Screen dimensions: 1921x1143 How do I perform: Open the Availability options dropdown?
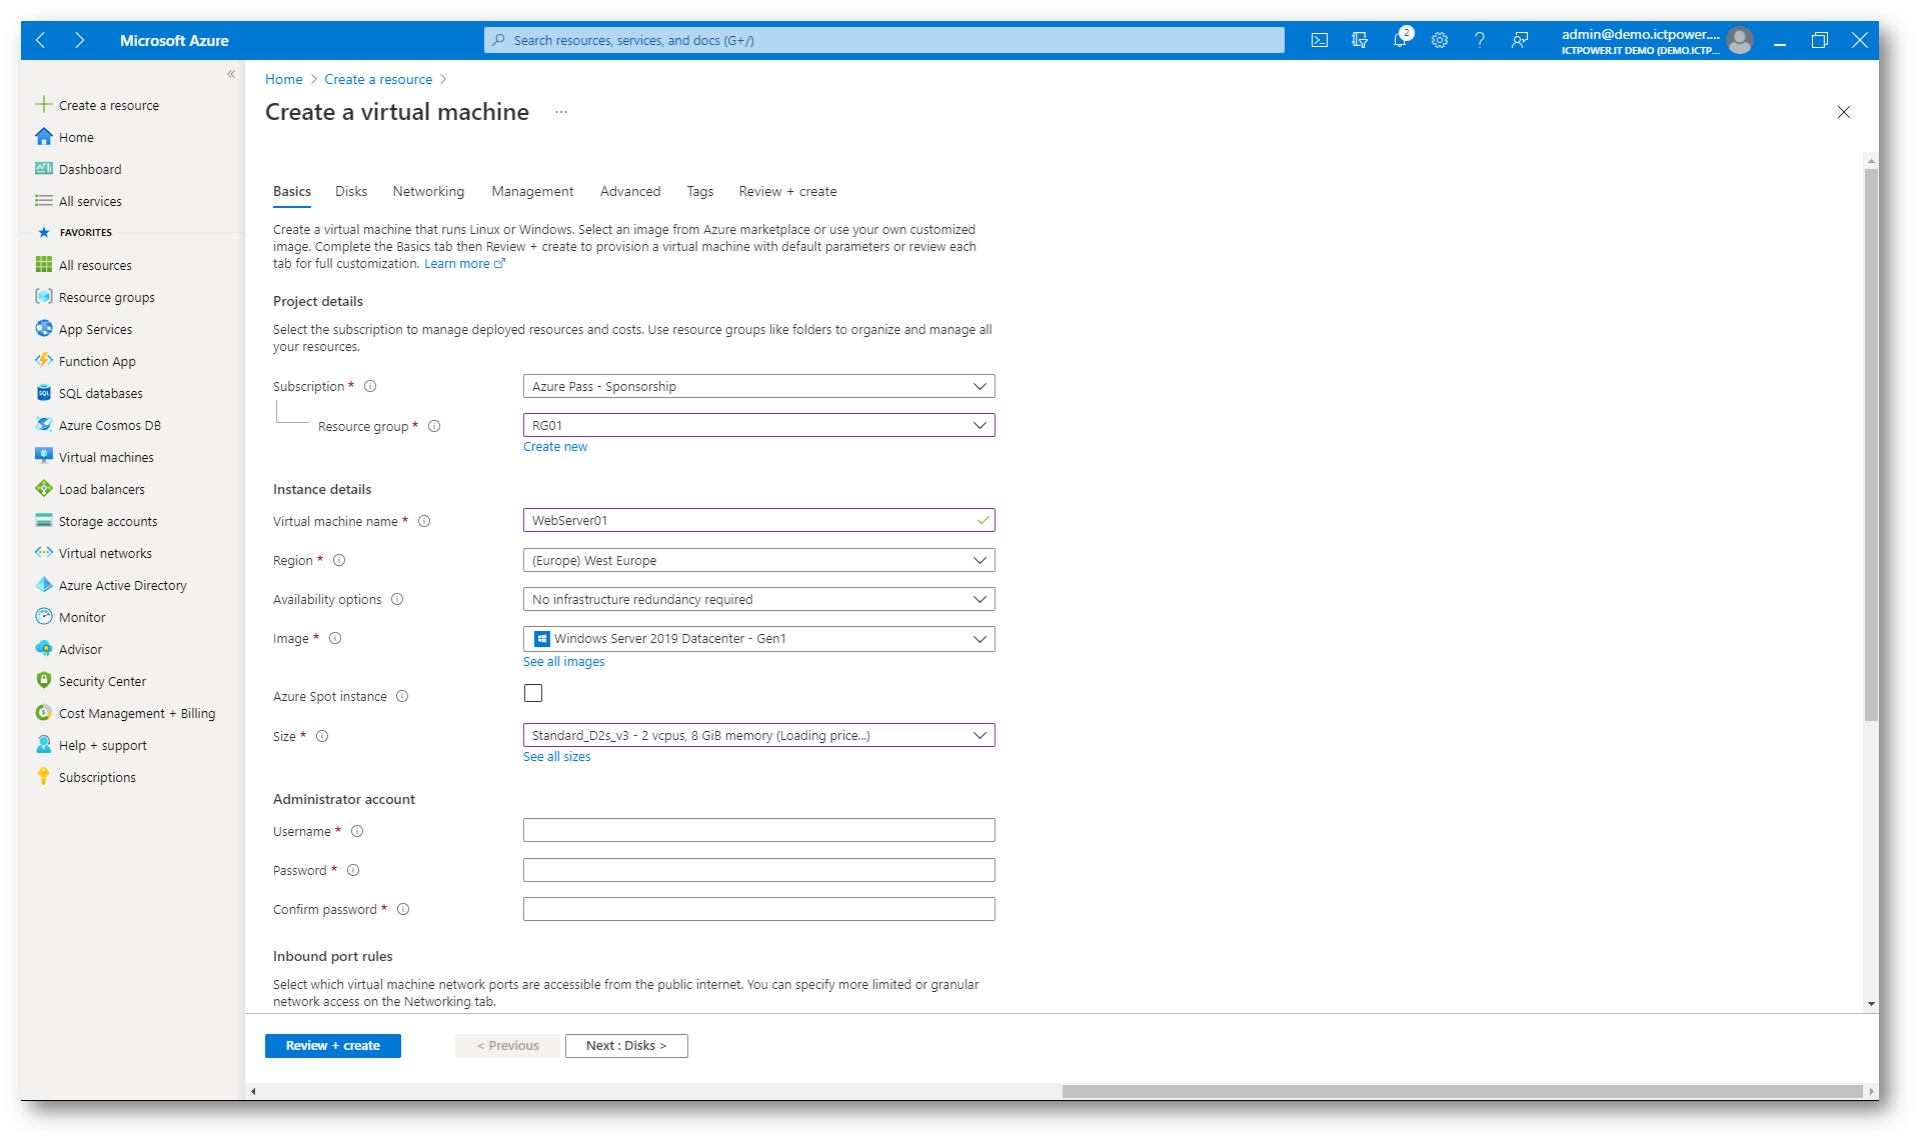(x=759, y=599)
